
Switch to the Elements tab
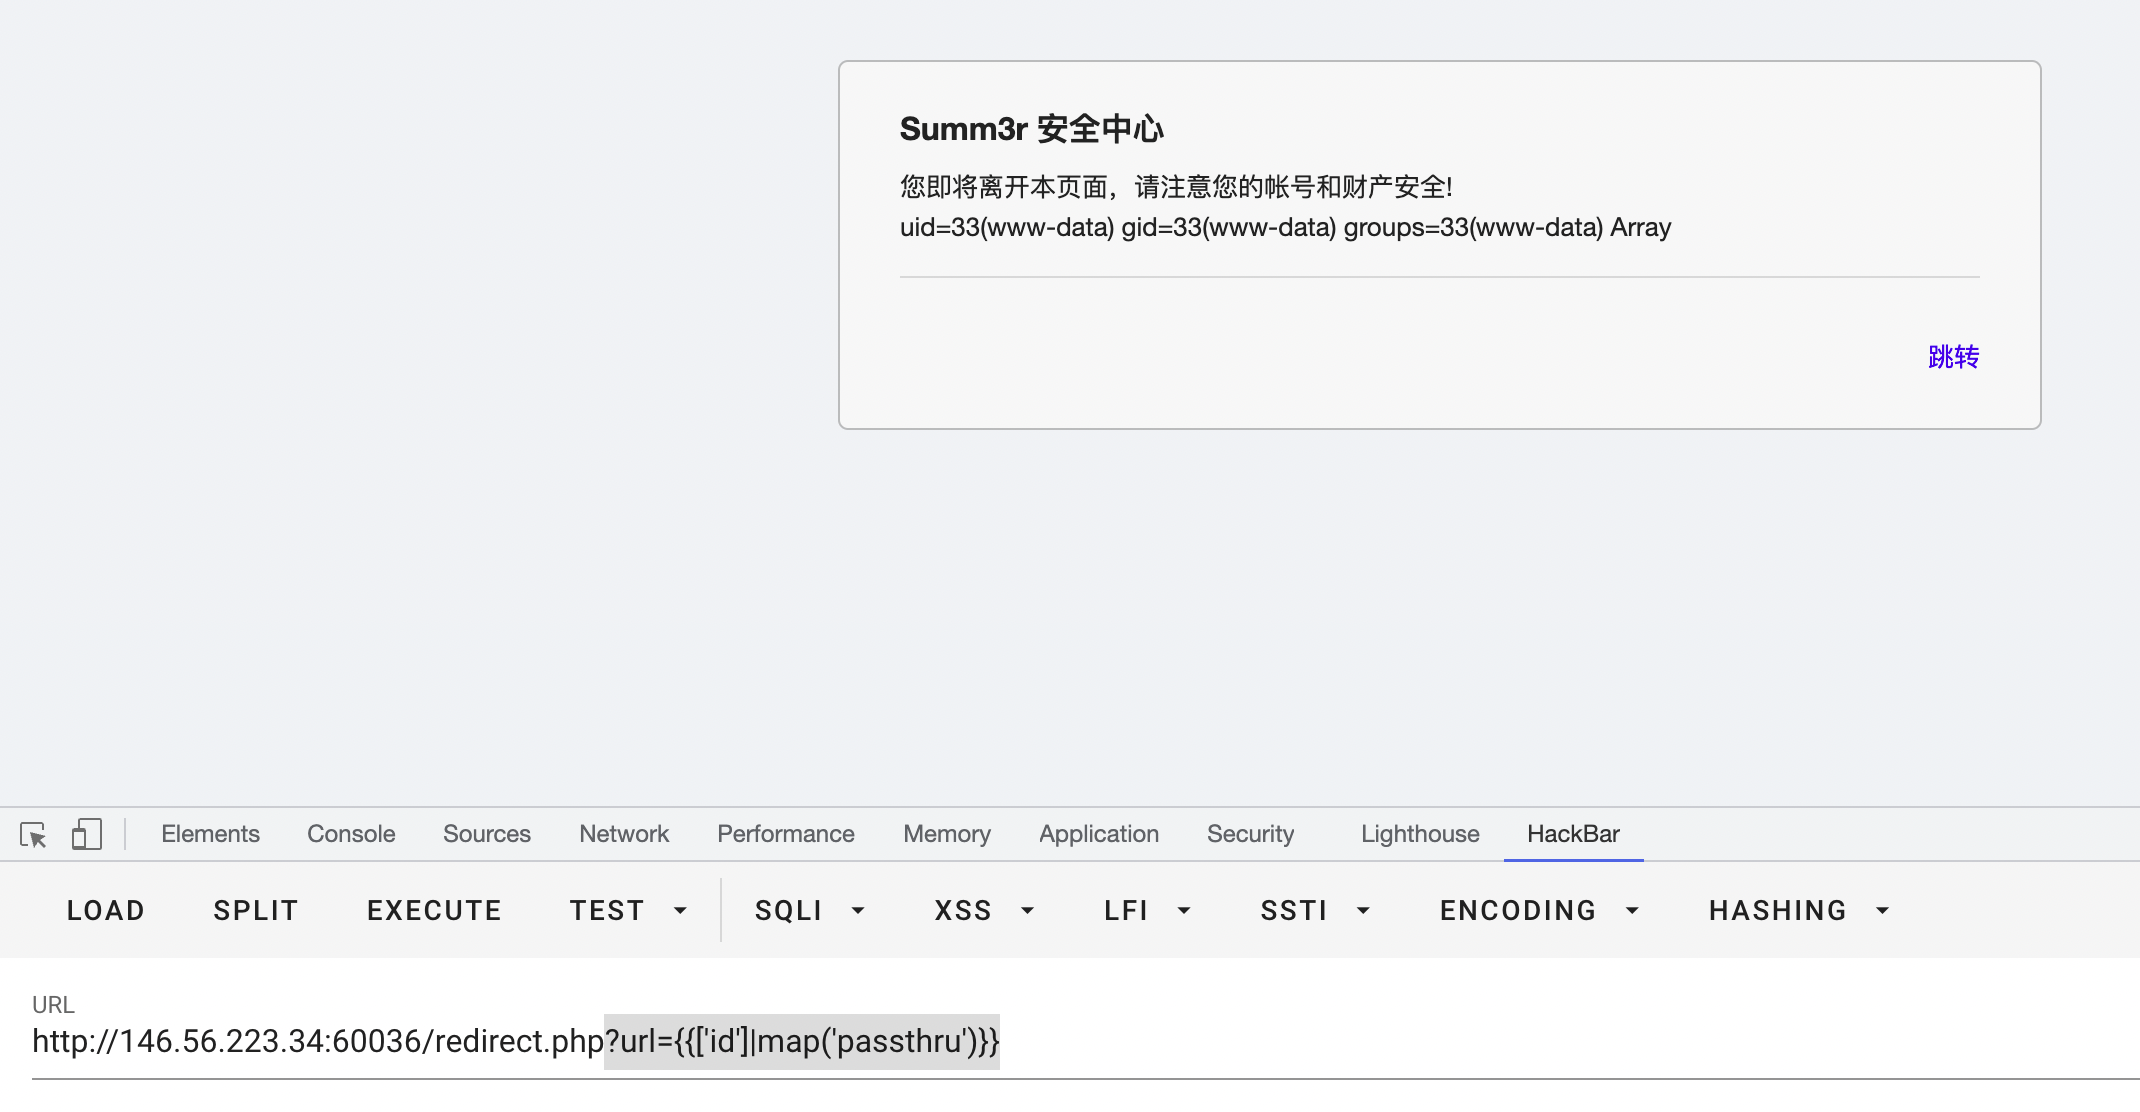point(210,833)
